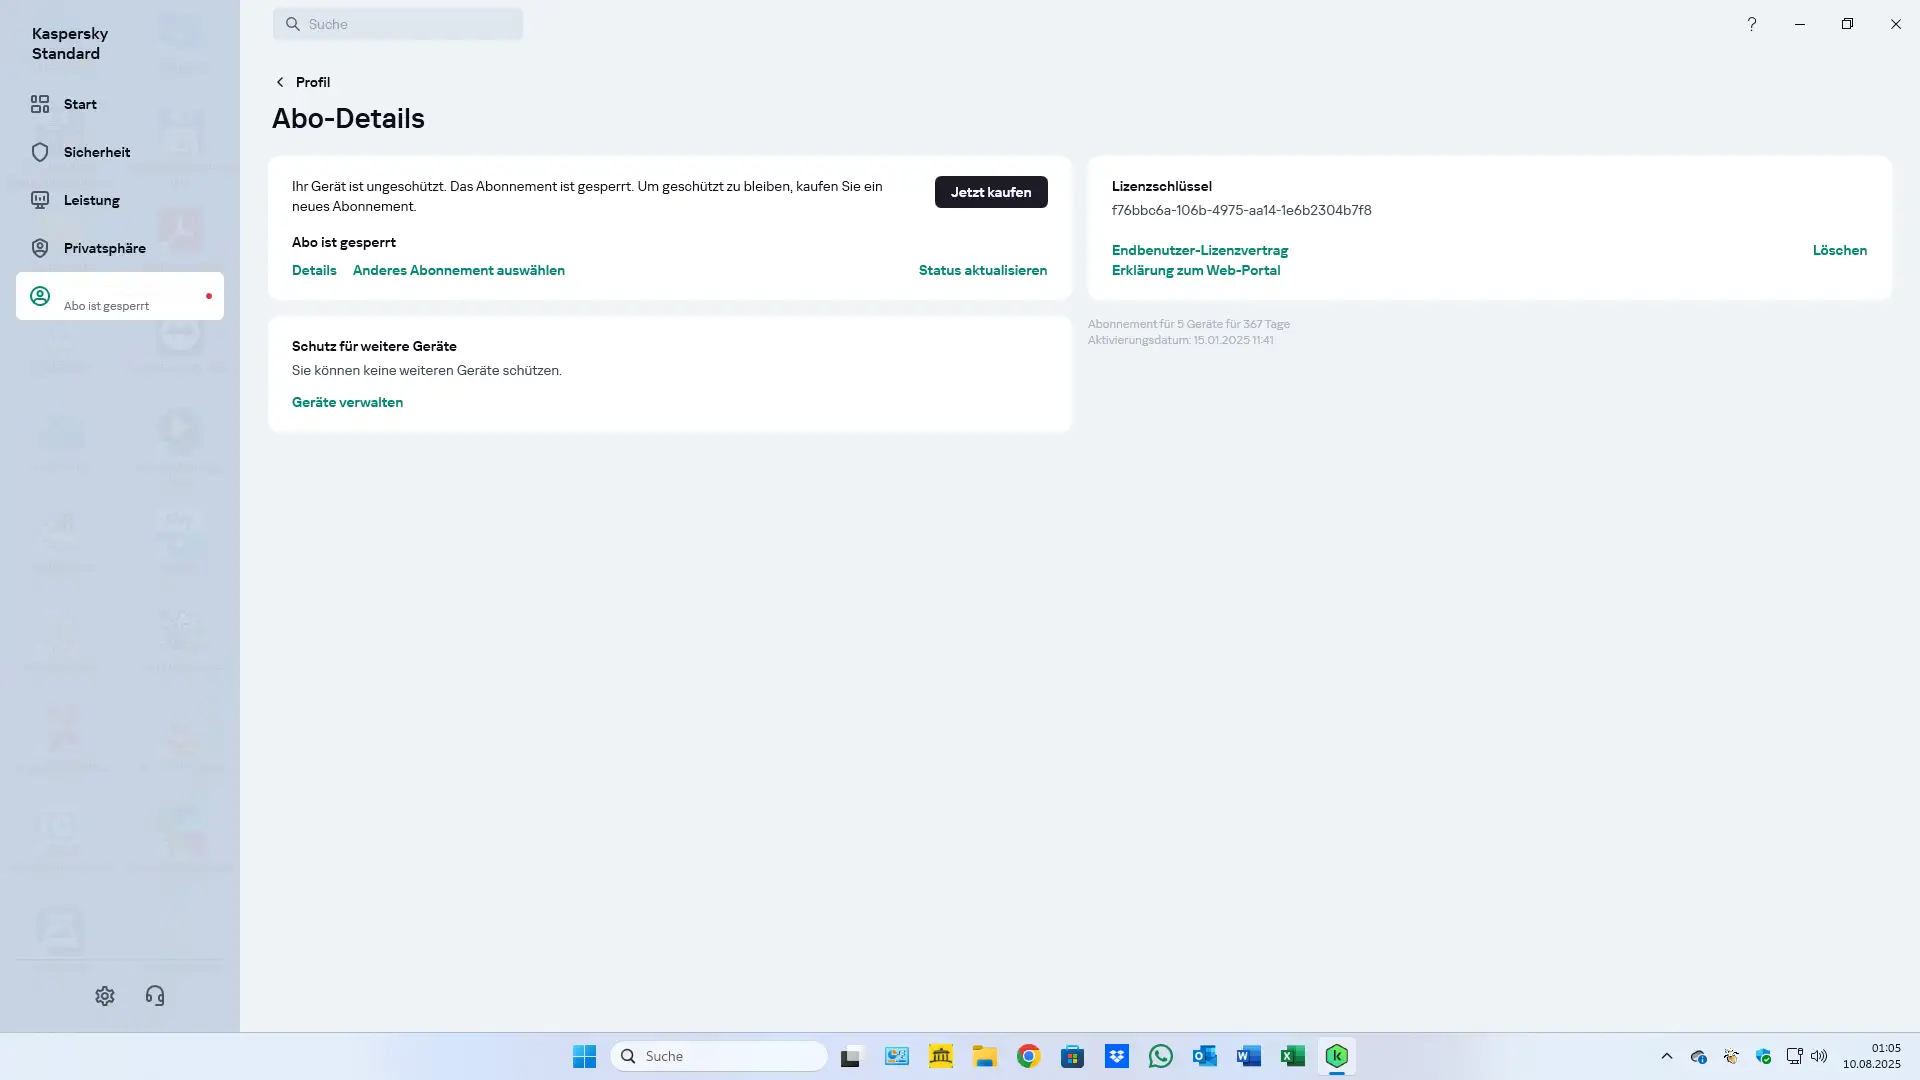Open Erklärung zum Web-Portal link
Viewport: 1920px width, 1080px height.
point(1195,270)
